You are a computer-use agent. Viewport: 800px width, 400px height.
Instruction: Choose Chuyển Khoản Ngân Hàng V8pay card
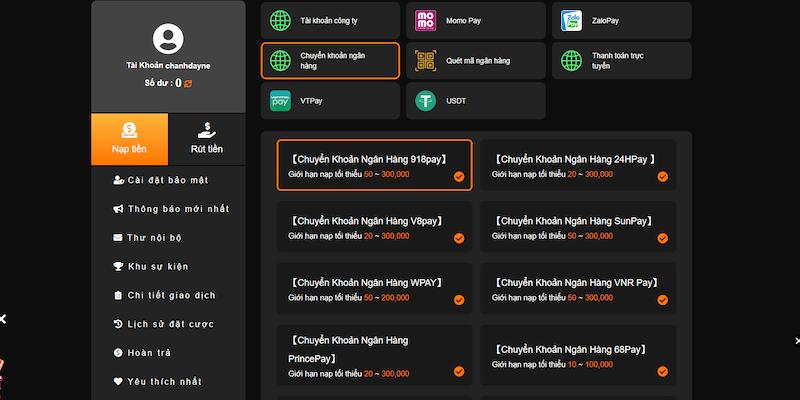[x=374, y=227]
